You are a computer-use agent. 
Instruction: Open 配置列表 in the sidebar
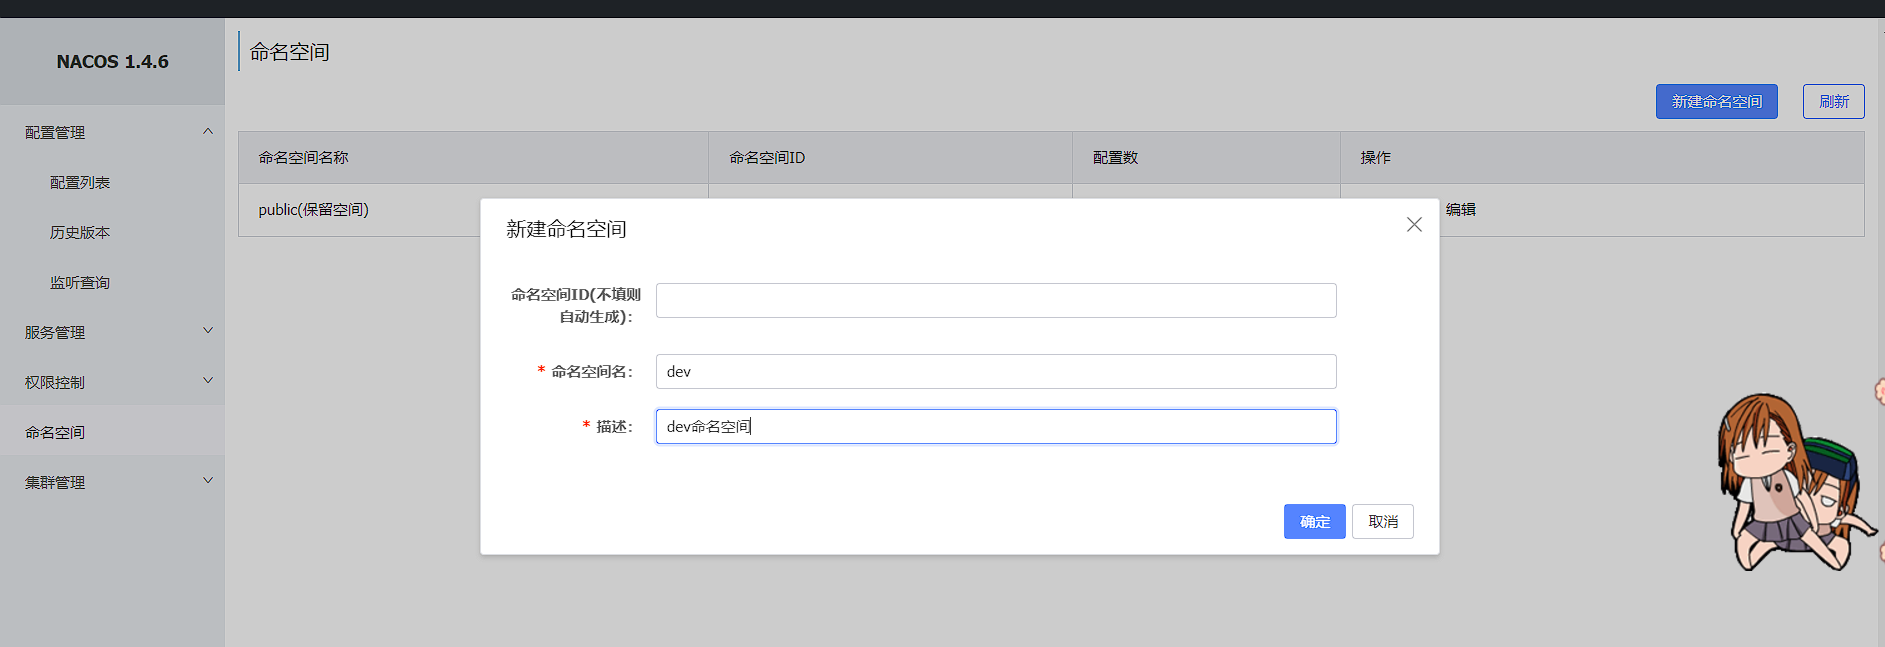tap(80, 183)
